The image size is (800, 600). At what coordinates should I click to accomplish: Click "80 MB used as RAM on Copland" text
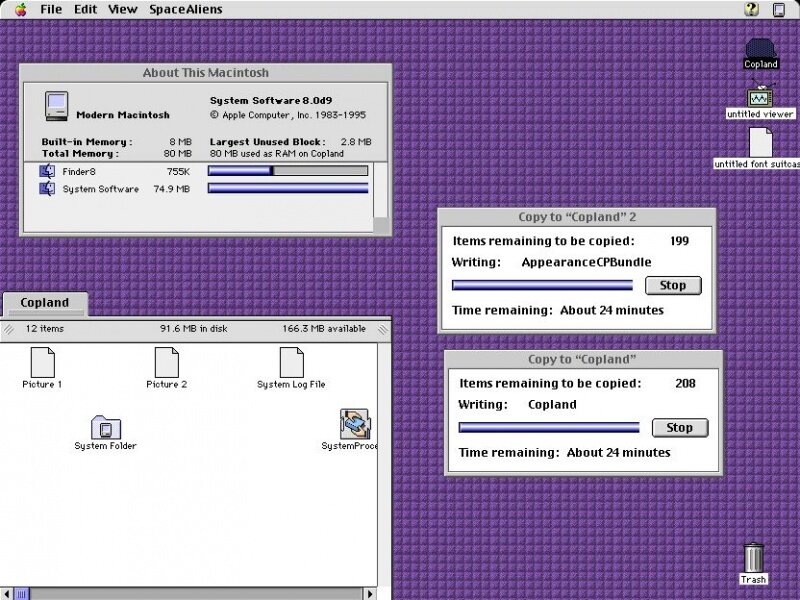coord(277,154)
